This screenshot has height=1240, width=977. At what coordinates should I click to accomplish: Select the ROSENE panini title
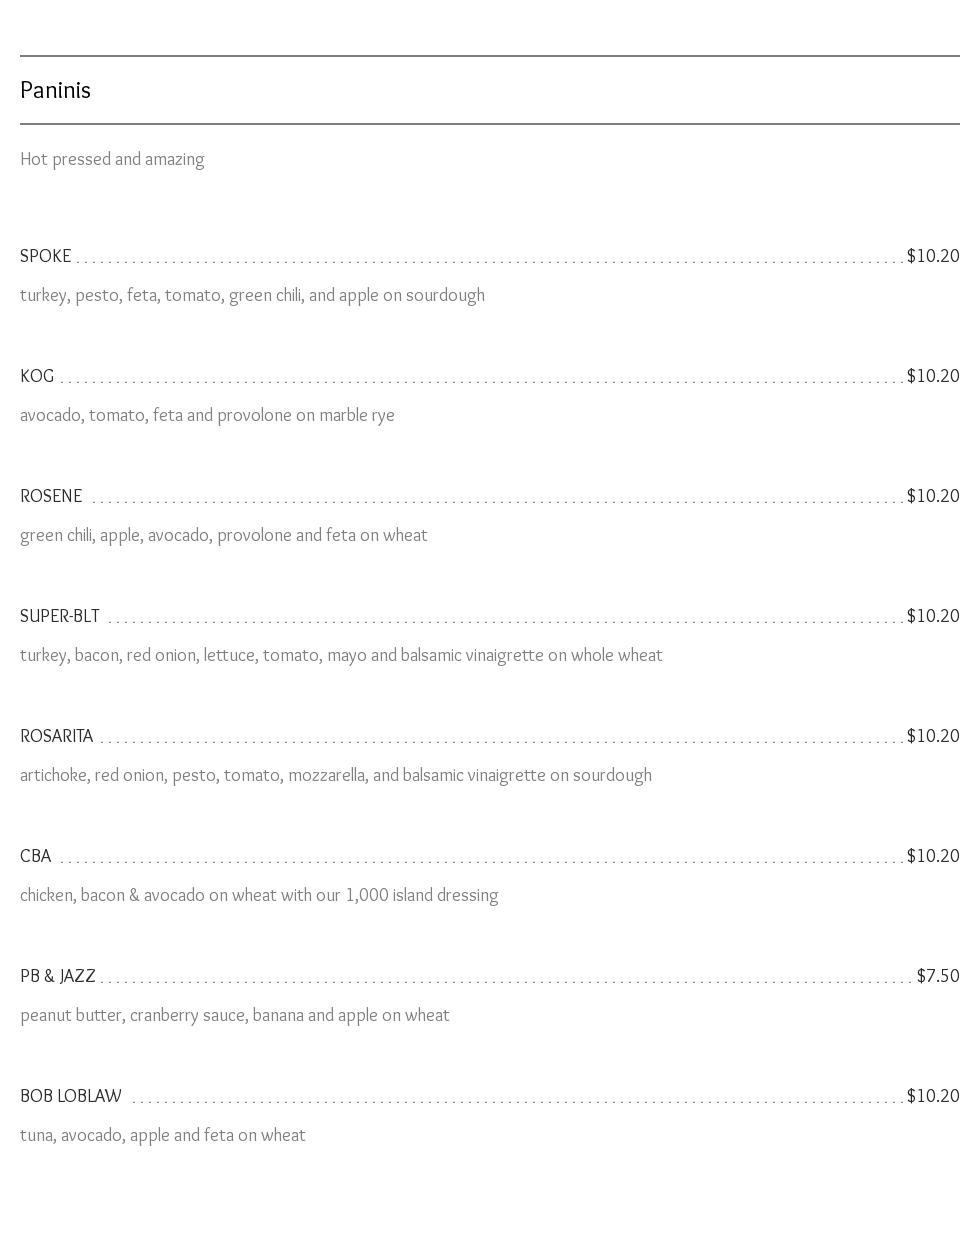point(51,496)
